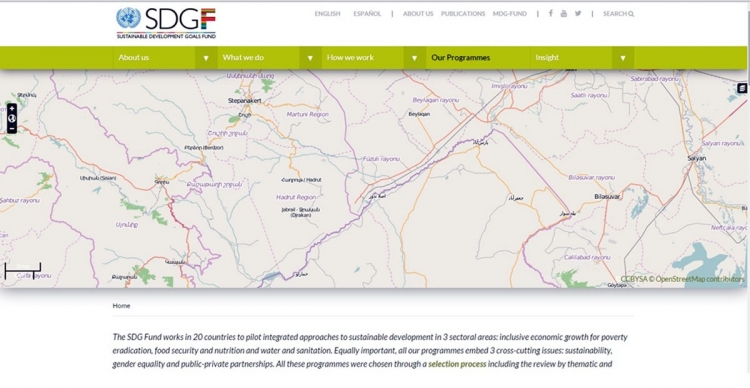This screenshot has height=388, width=750.
Task: Follow the selection process link
Action: [457, 364]
